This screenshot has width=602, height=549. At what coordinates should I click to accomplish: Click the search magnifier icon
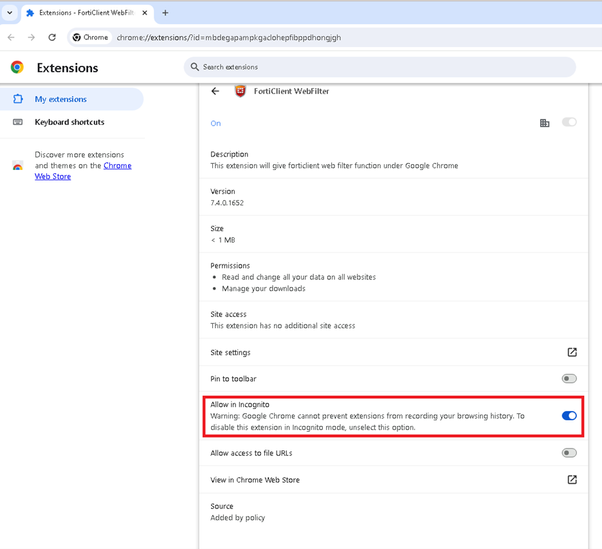click(195, 67)
